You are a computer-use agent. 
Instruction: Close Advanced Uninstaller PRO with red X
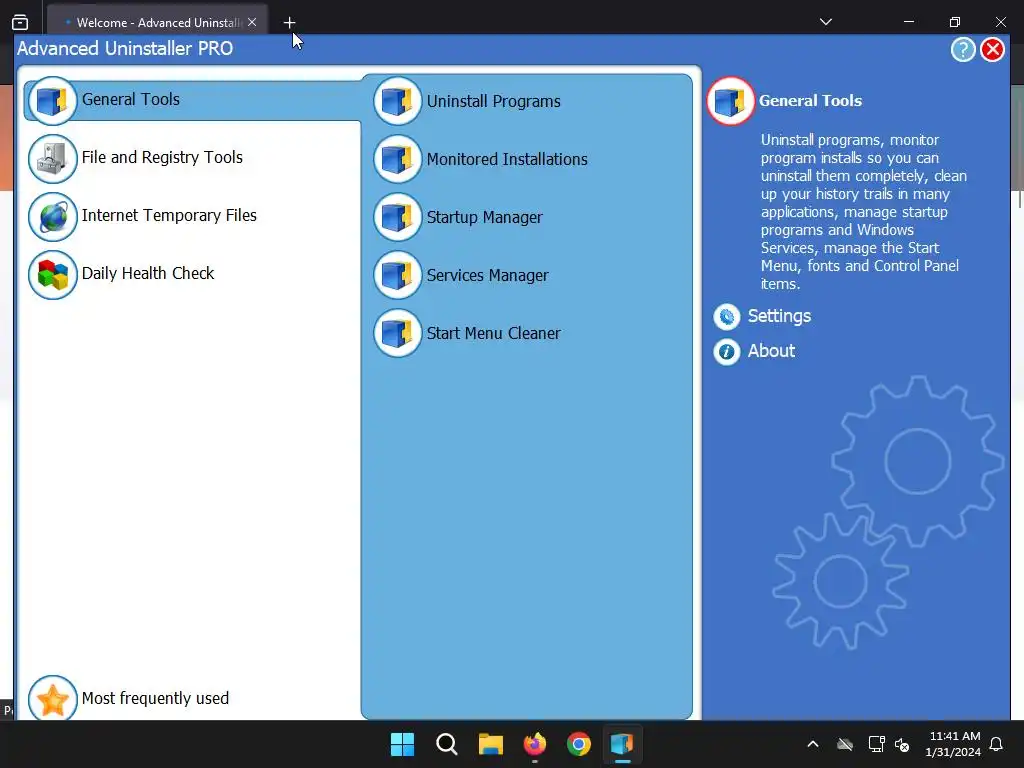tap(992, 50)
